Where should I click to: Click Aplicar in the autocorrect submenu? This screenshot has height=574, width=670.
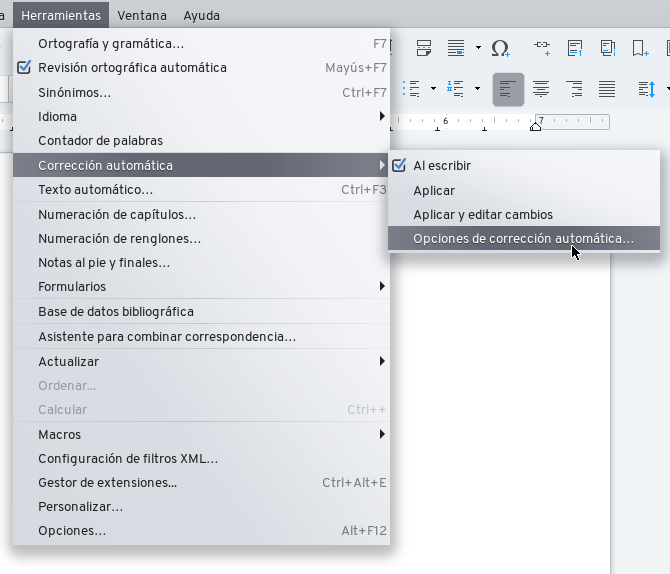pos(524,190)
